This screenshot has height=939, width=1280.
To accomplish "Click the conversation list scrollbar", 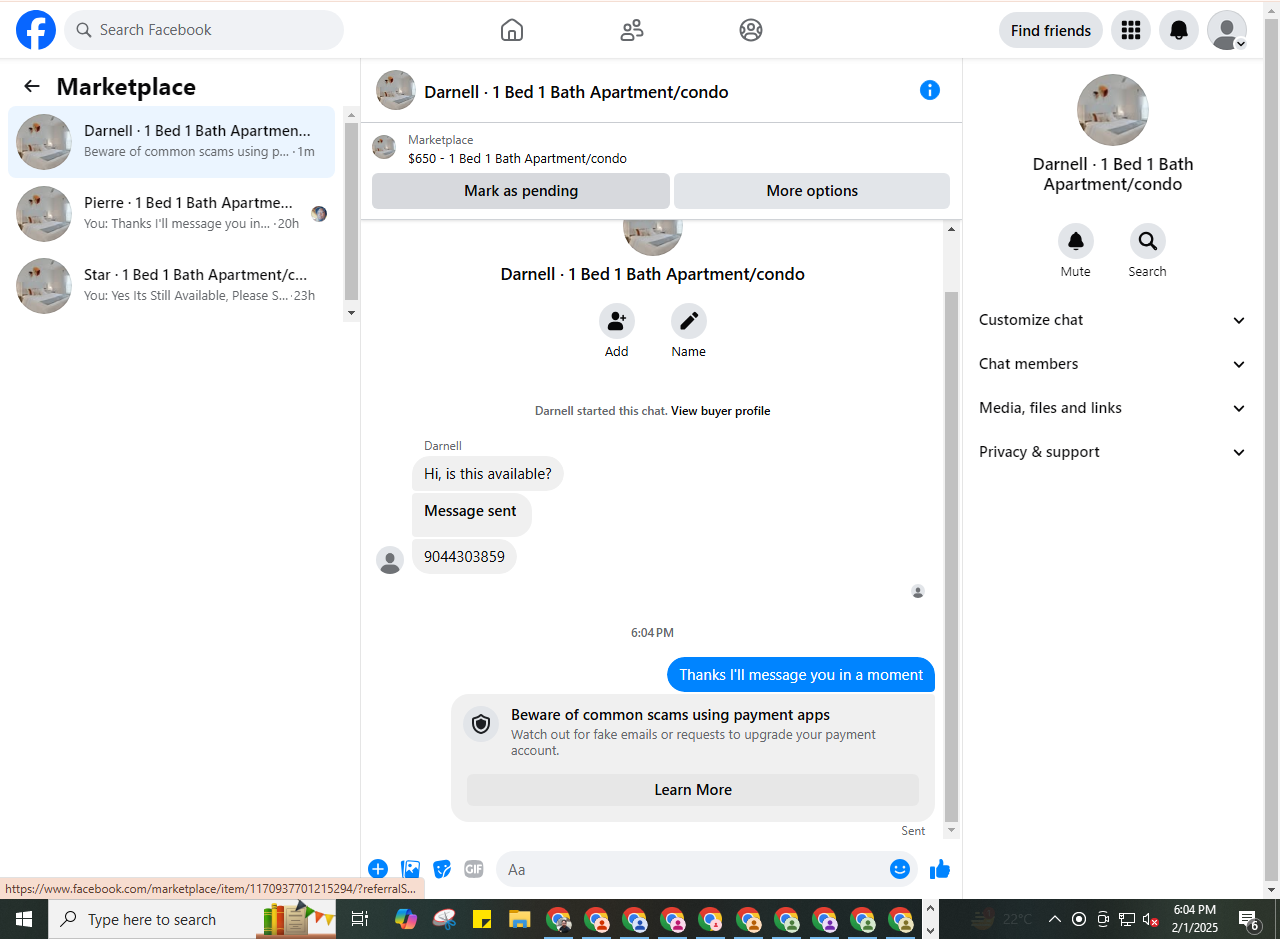I will 351,212.
